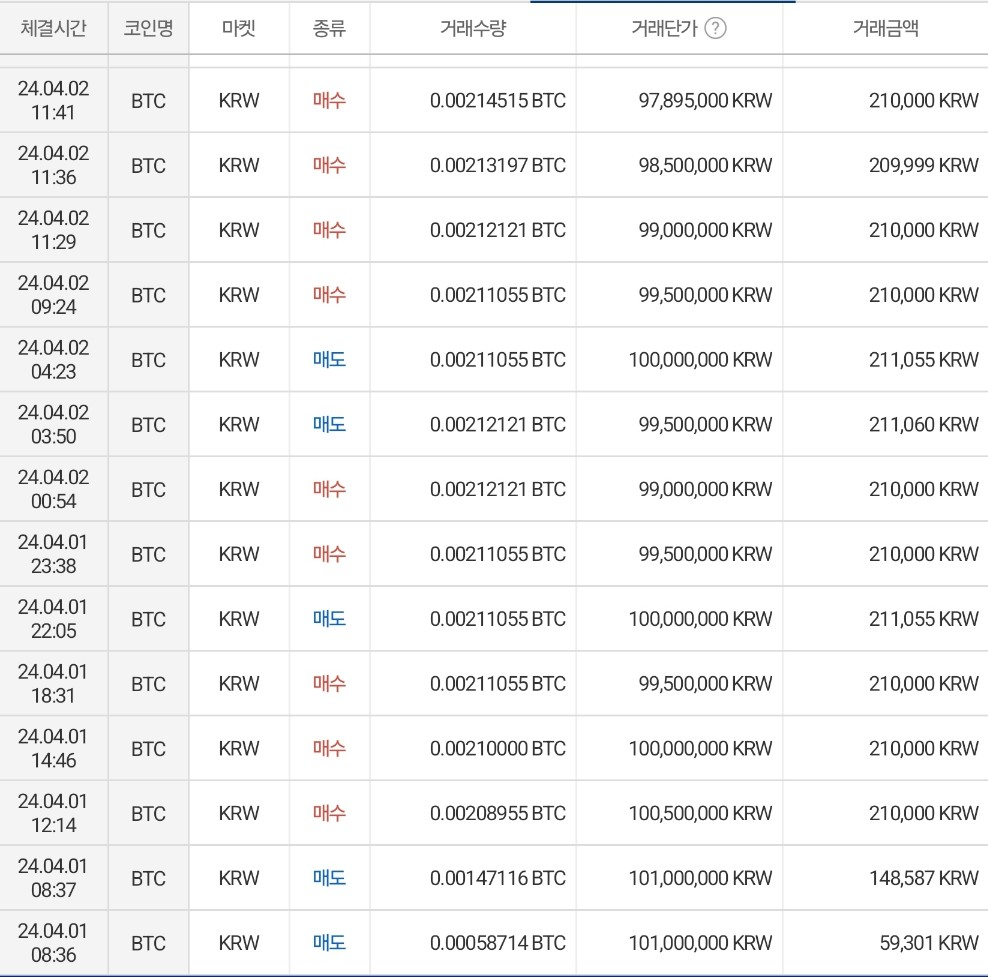Select the time cell 24.04.01 08:37
This screenshot has height=977, width=988.
(x=54, y=879)
